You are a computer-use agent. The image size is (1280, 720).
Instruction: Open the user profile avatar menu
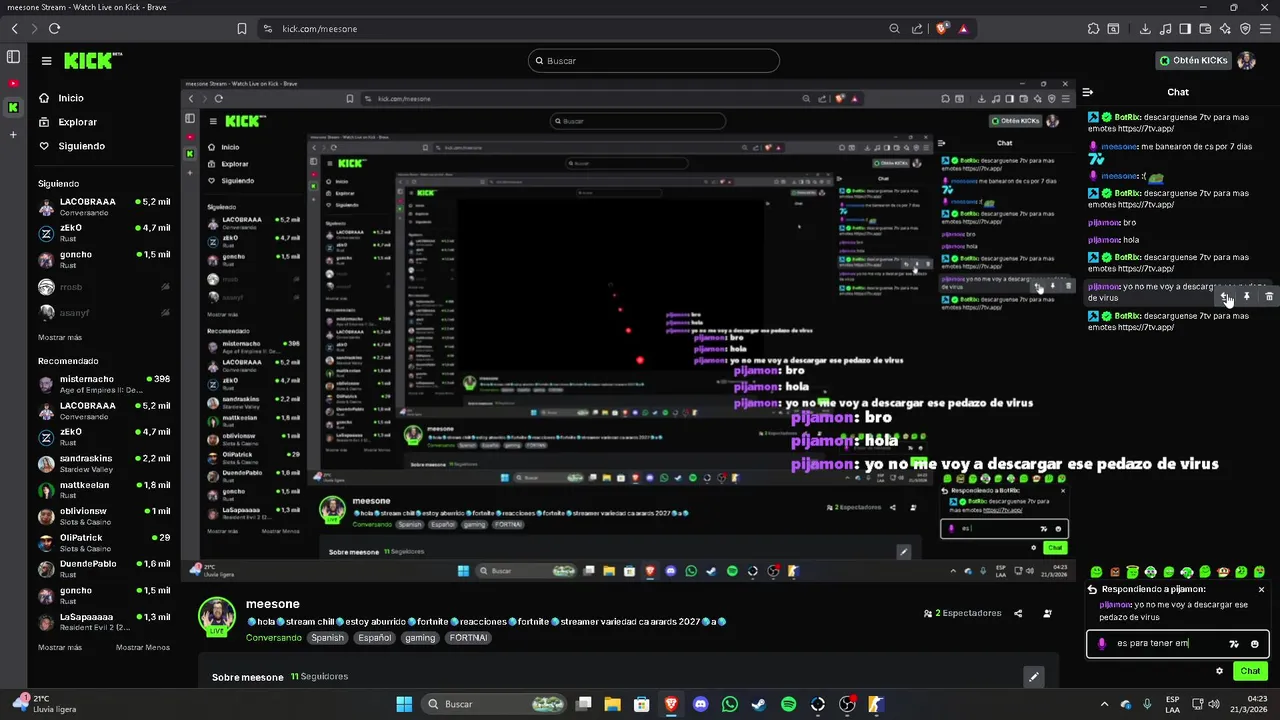(x=1246, y=61)
